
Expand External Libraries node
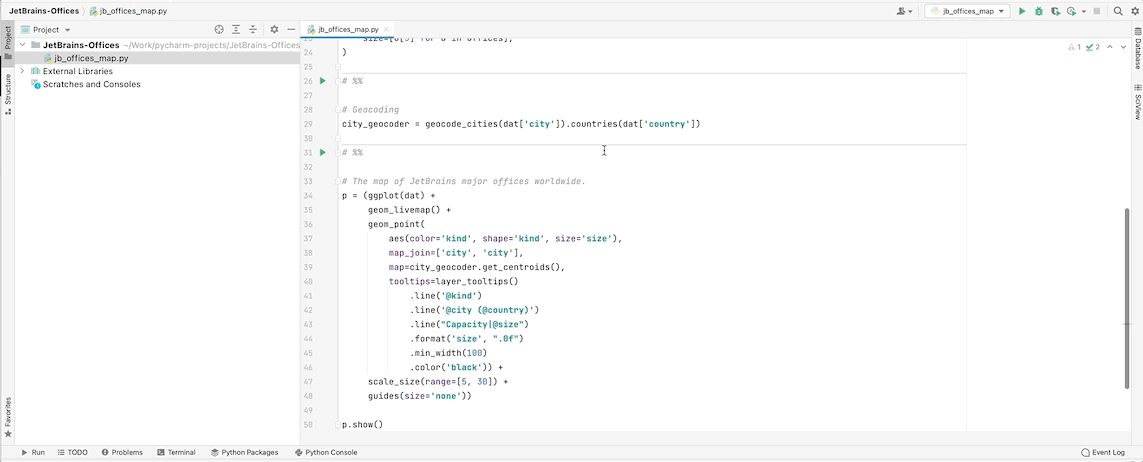pos(23,71)
